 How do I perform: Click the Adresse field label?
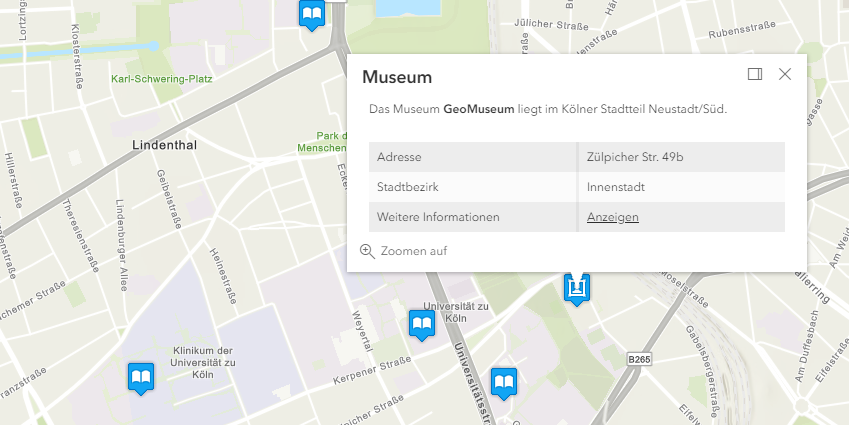pos(399,157)
